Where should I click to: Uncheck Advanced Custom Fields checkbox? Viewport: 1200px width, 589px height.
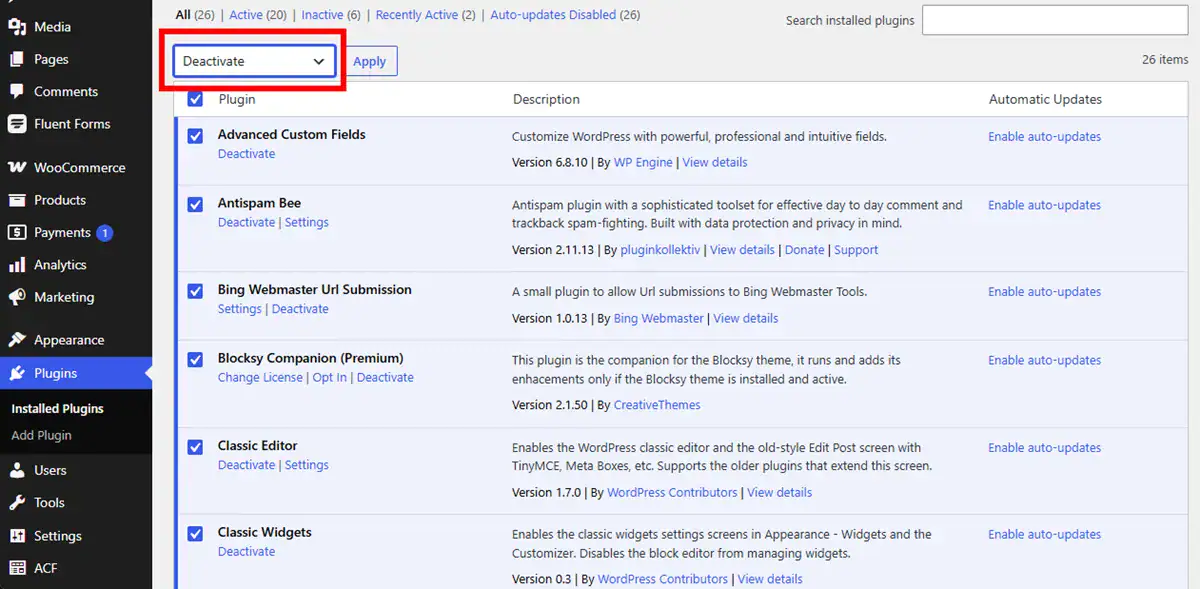[x=195, y=136]
